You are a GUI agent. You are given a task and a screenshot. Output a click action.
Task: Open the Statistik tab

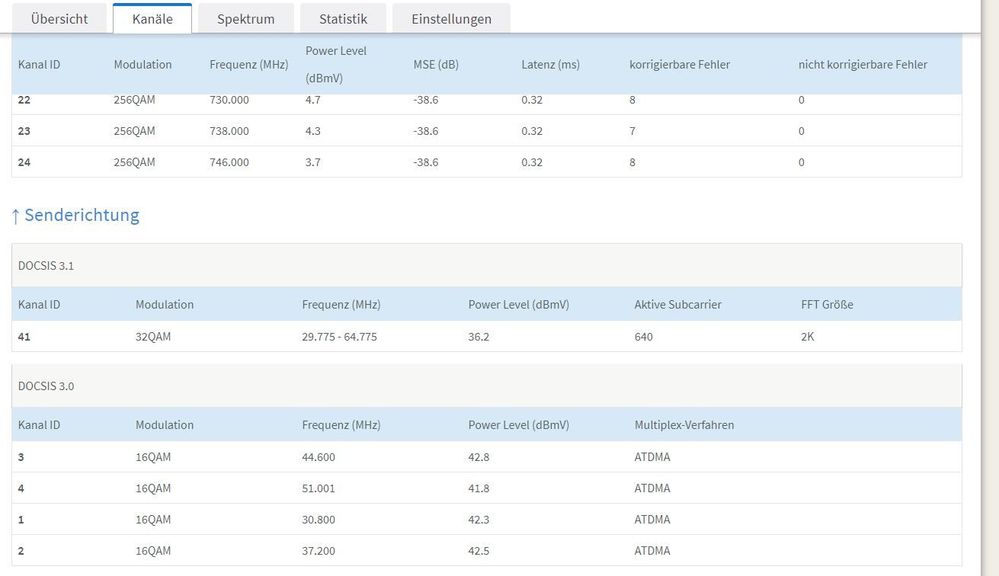(x=343, y=19)
